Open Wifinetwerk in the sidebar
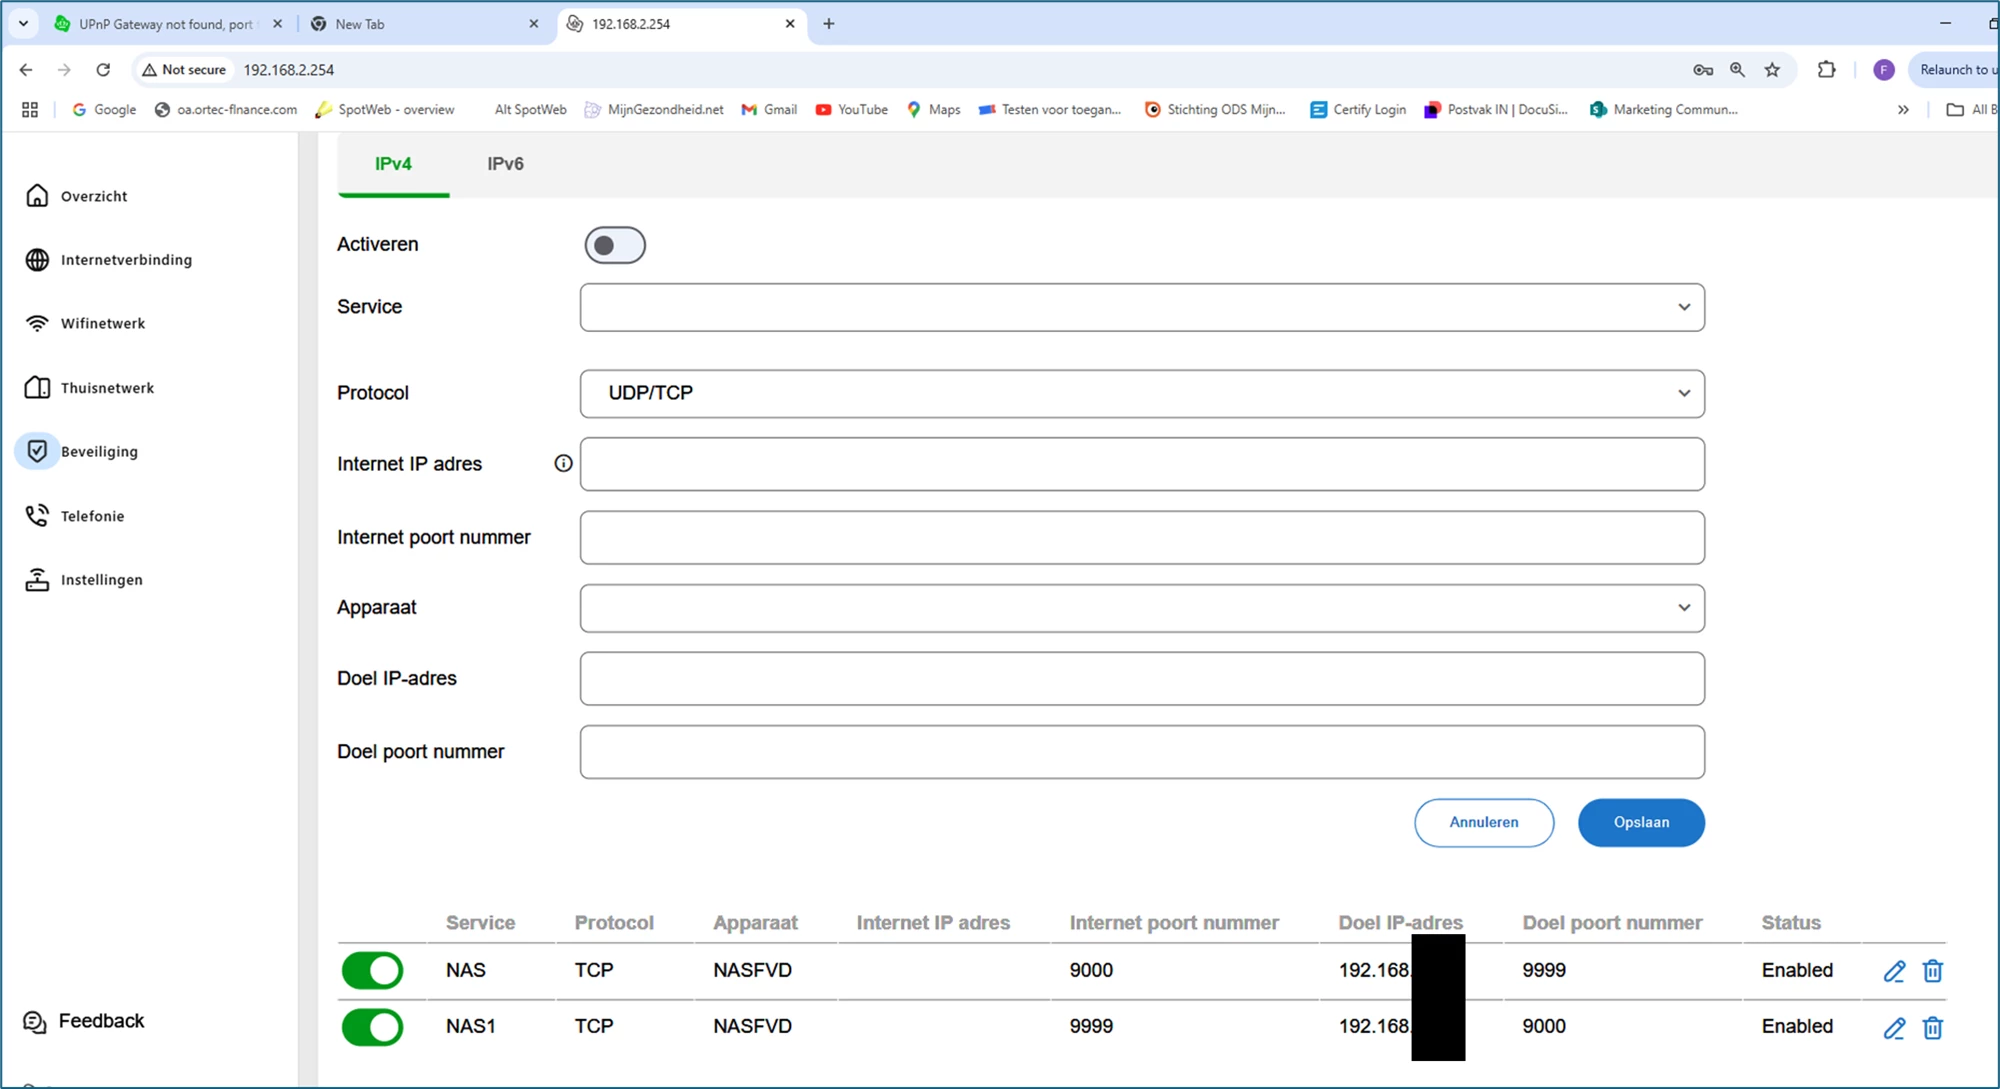The height and width of the screenshot is (1089, 2000). (x=102, y=323)
